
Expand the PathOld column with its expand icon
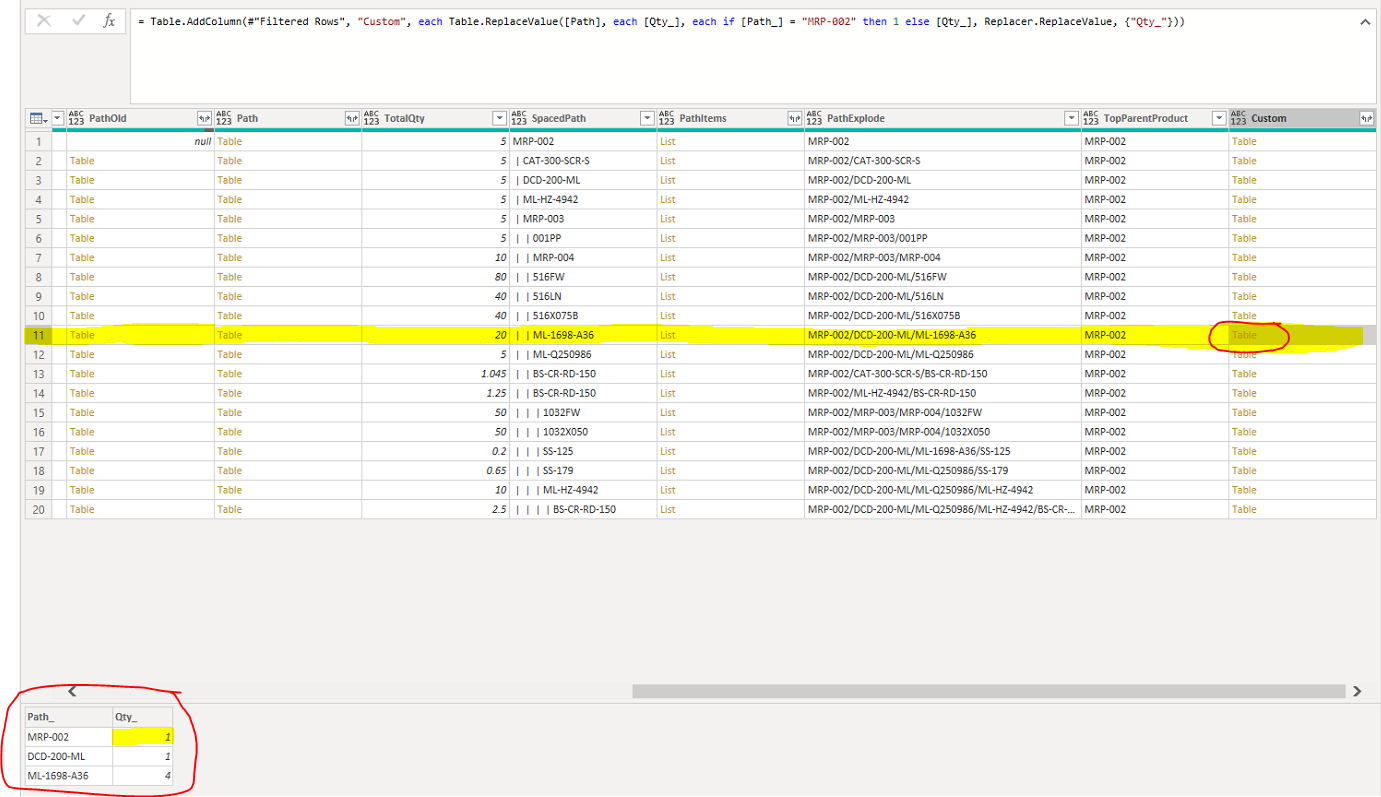point(204,118)
